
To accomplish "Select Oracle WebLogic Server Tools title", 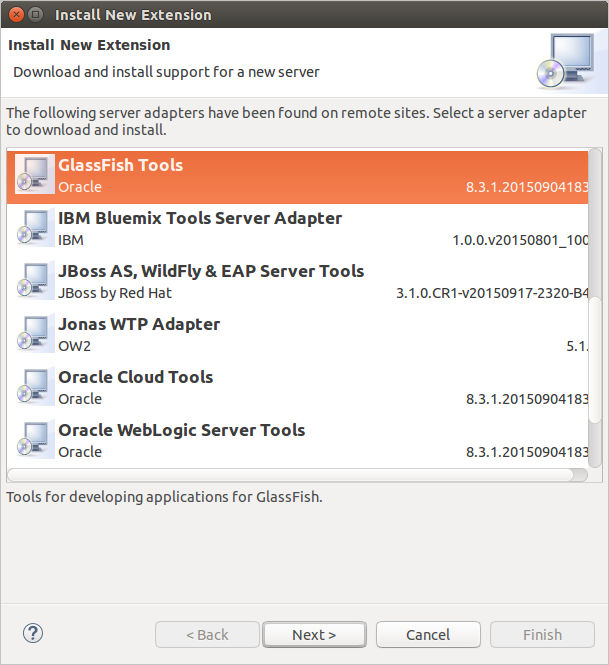I will (x=182, y=430).
